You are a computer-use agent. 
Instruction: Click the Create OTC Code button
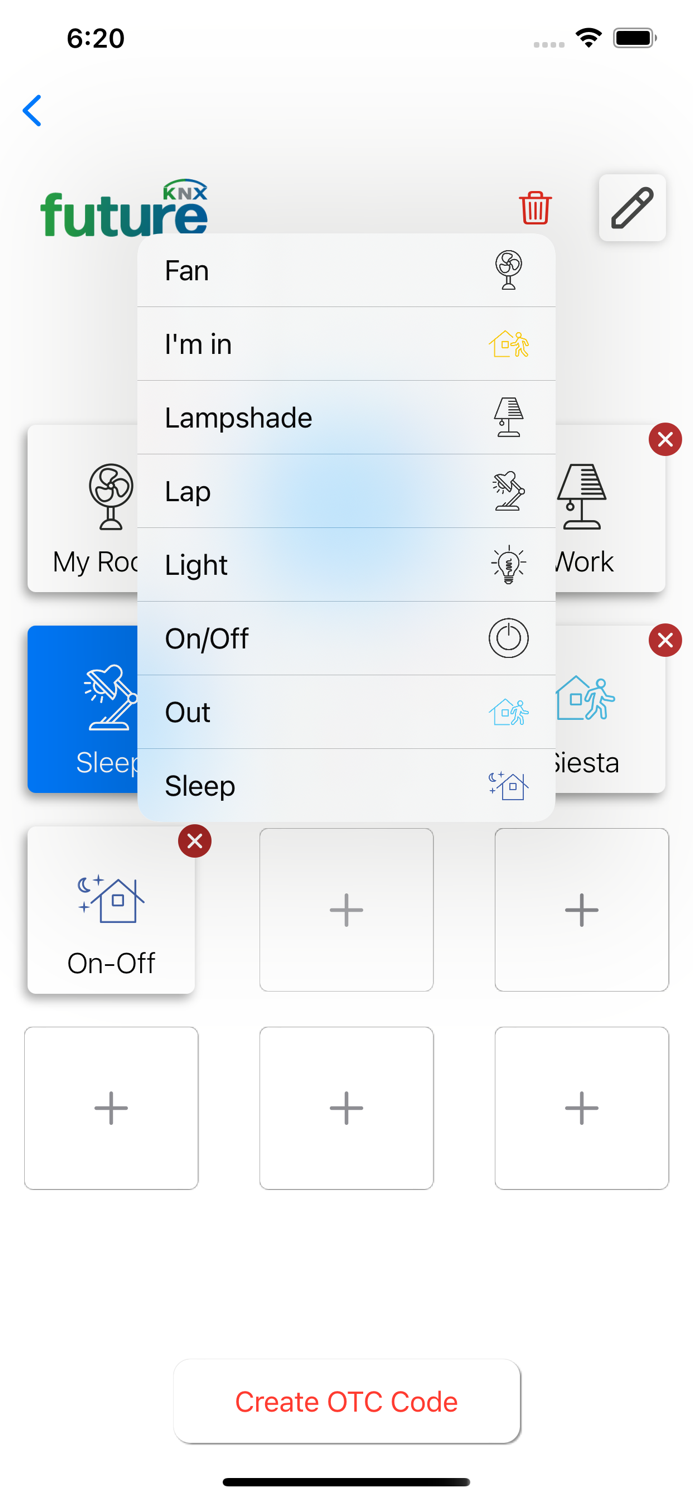pos(346,1401)
